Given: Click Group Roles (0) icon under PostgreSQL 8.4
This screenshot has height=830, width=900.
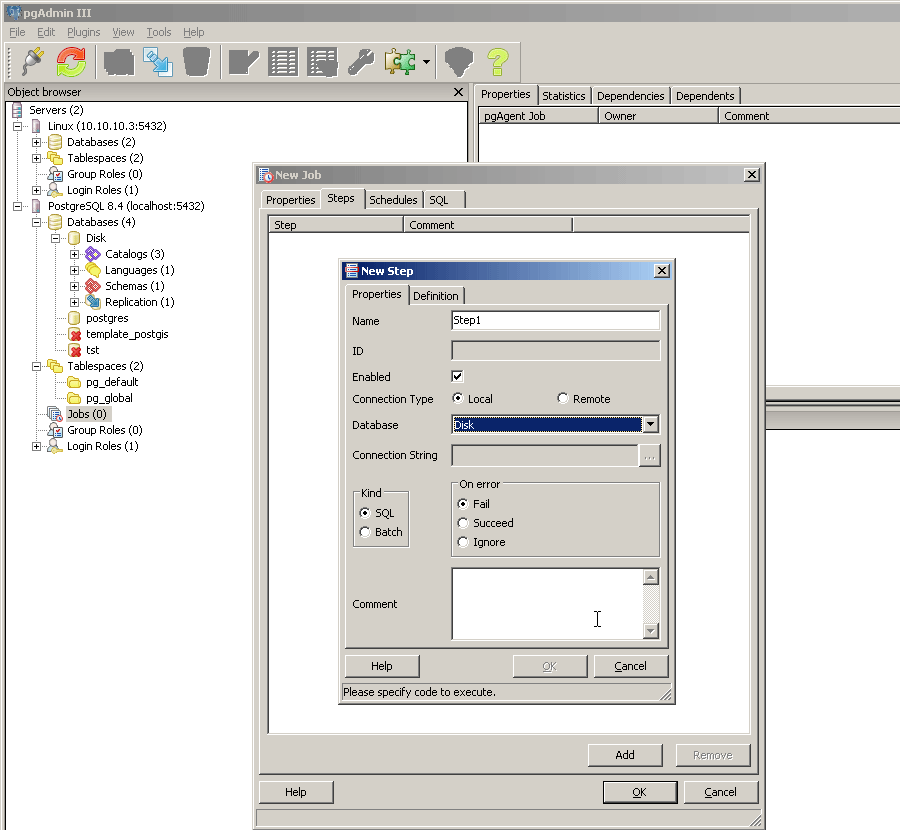Looking at the screenshot, I should click(55, 430).
